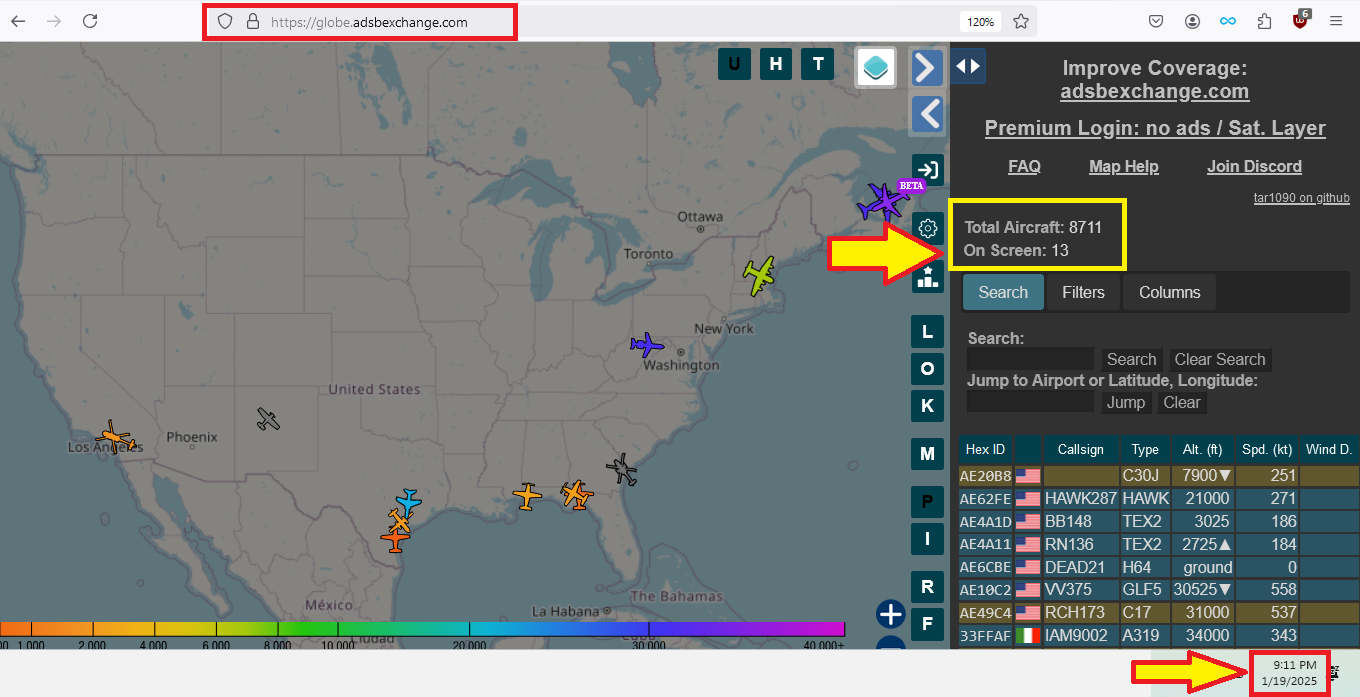1360x697 pixels.
Task: Sort the table by Hex ID
Action: click(x=985, y=450)
